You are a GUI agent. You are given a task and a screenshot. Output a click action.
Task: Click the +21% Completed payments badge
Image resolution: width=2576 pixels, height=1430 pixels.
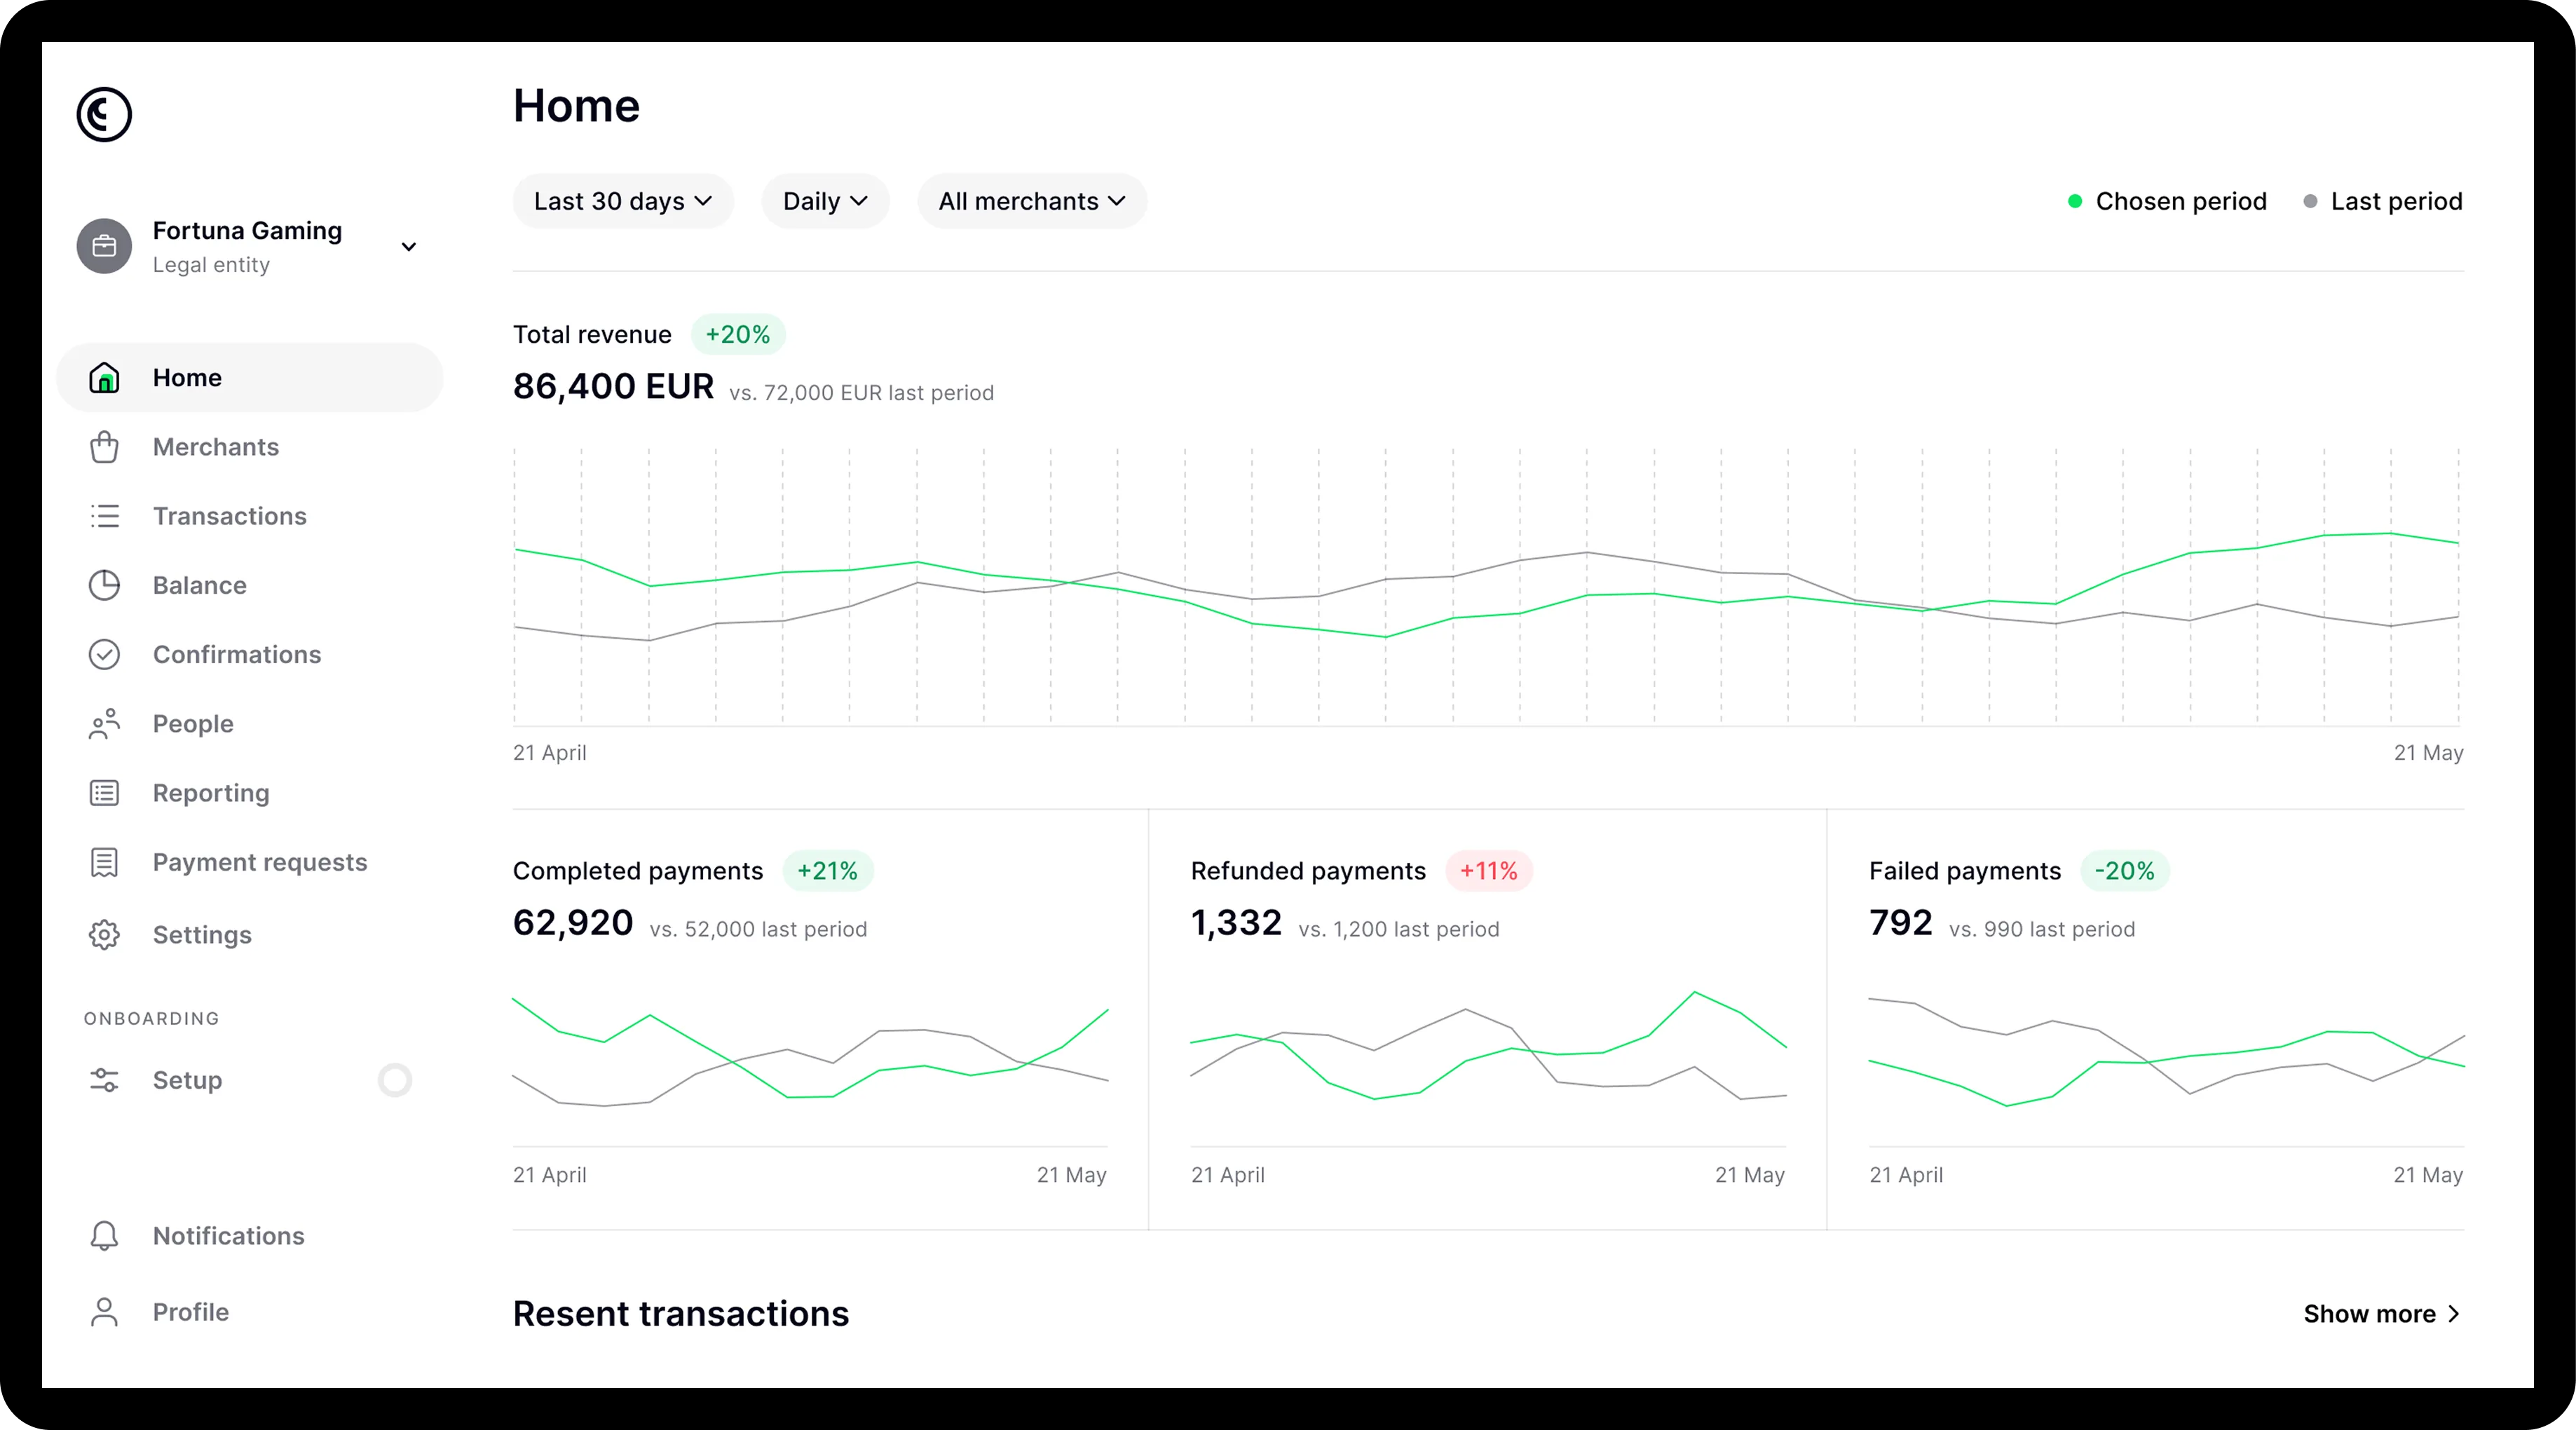tap(827, 871)
